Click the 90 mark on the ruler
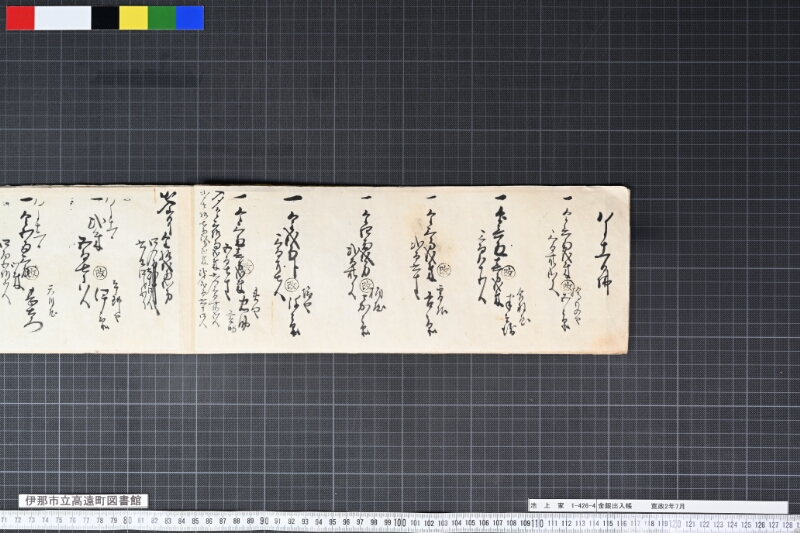The width and height of the screenshot is (800, 533). 264,521
